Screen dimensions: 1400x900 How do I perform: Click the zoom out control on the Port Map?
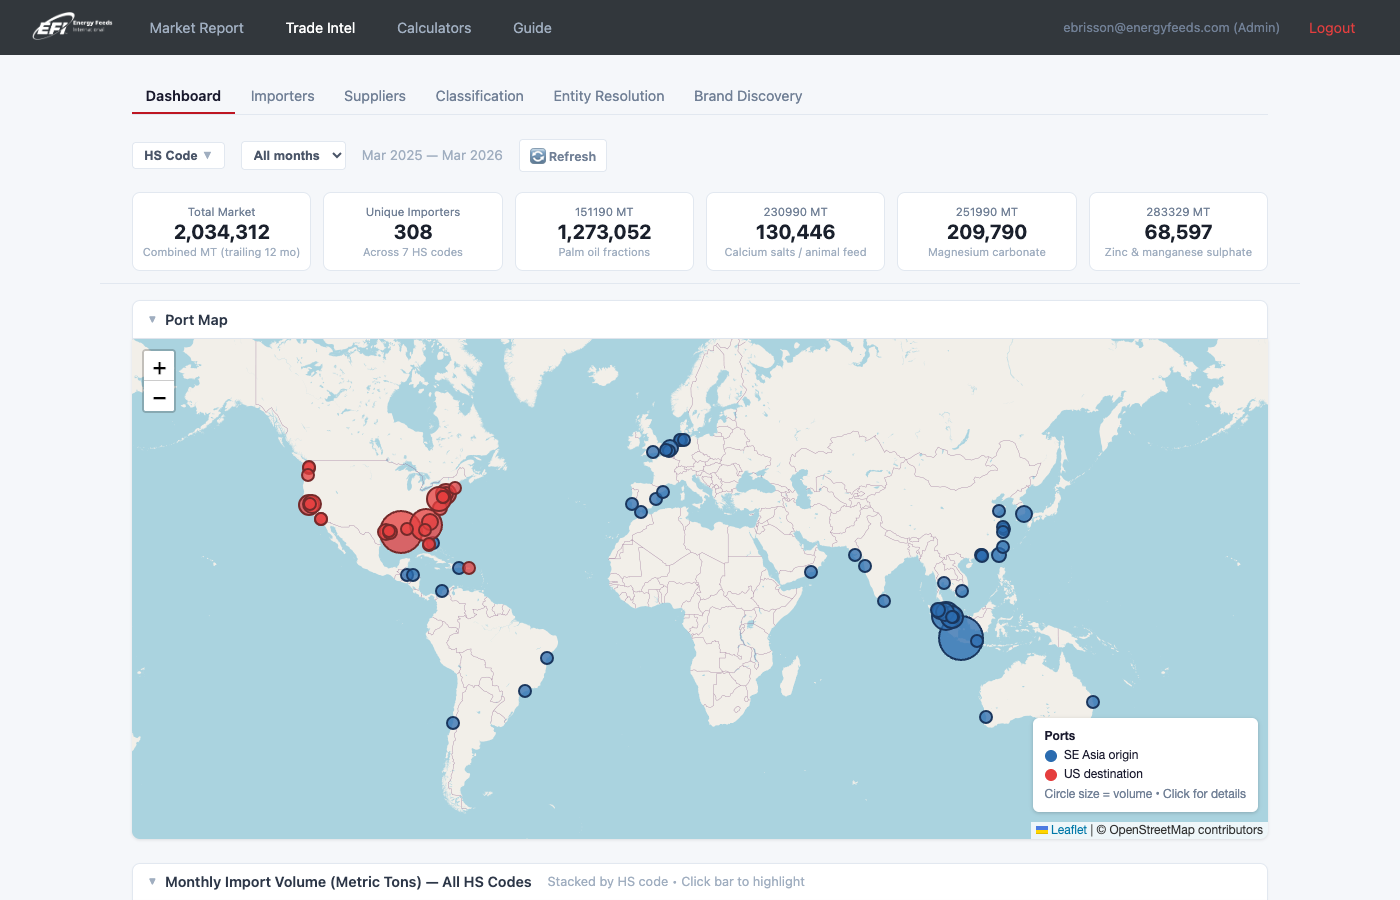(158, 397)
